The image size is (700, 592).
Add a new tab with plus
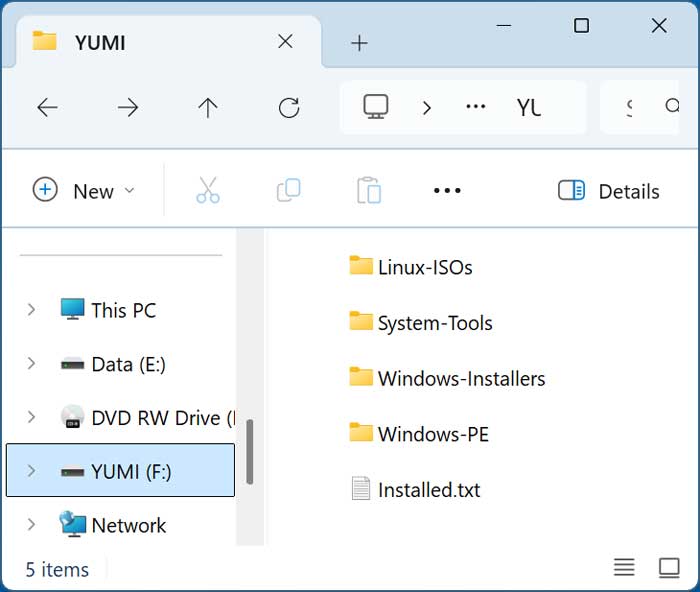coord(359,43)
